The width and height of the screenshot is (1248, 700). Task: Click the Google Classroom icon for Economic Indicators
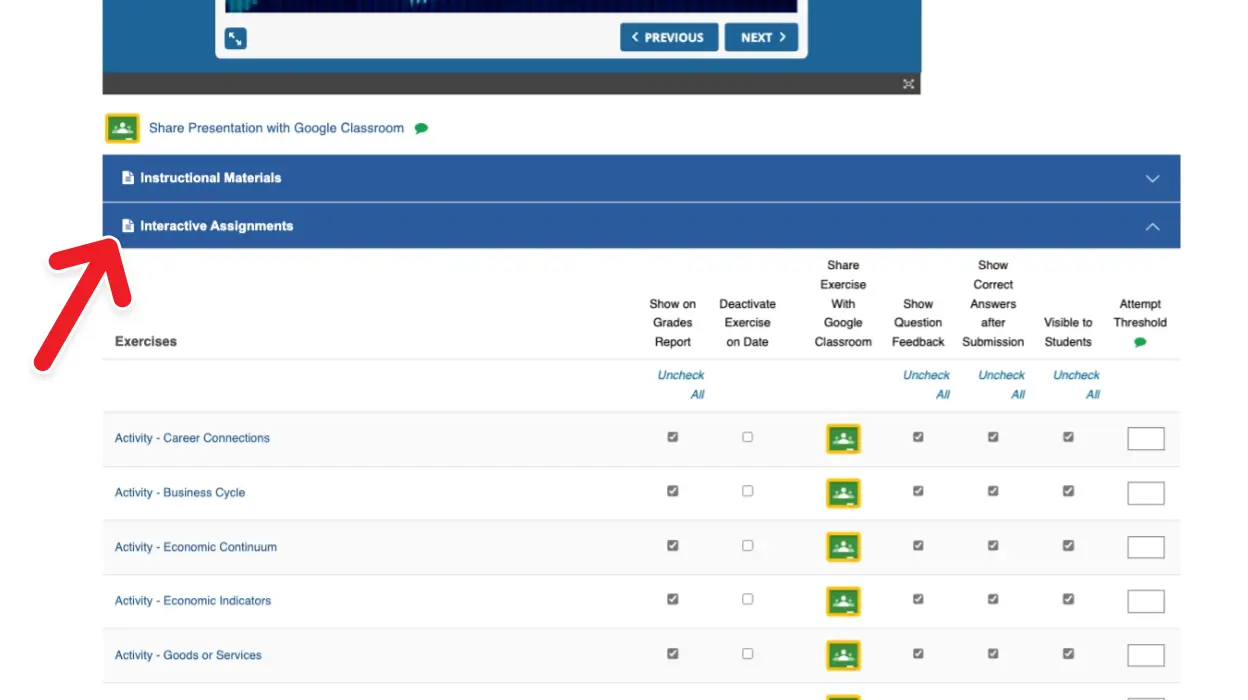pos(843,601)
